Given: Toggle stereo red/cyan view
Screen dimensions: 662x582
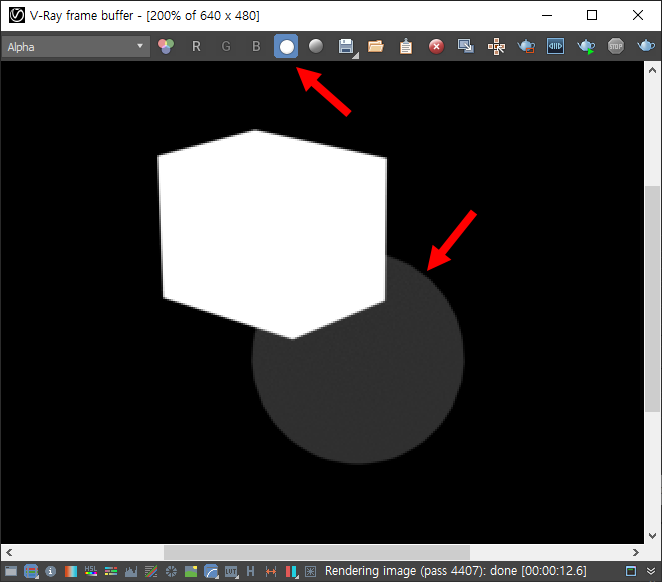Looking at the screenshot, I should [x=291, y=571].
